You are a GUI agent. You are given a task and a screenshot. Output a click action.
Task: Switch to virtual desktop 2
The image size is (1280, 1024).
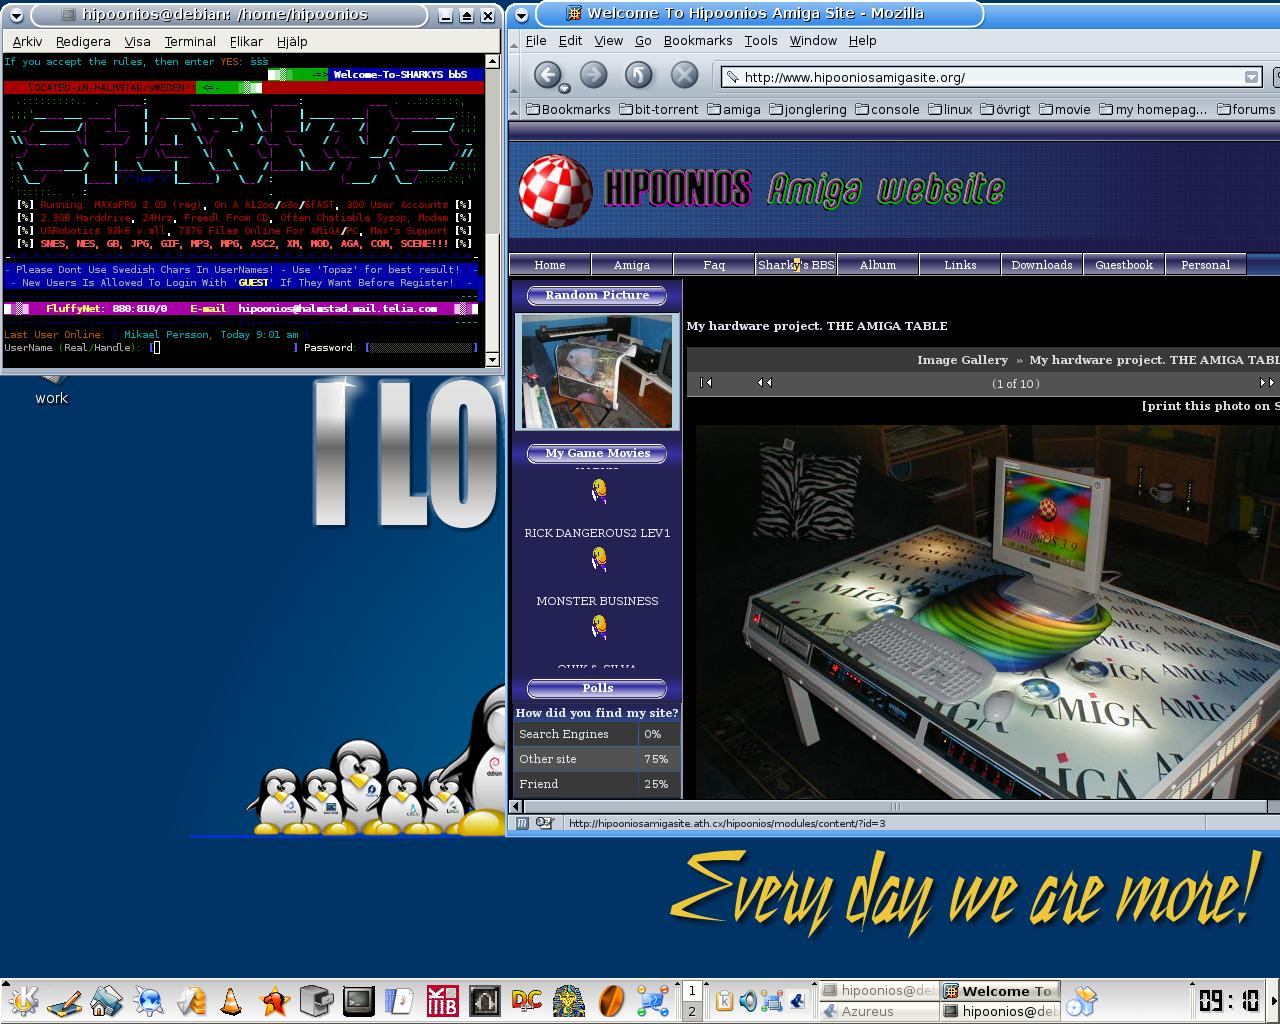(x=691, y=1011)
